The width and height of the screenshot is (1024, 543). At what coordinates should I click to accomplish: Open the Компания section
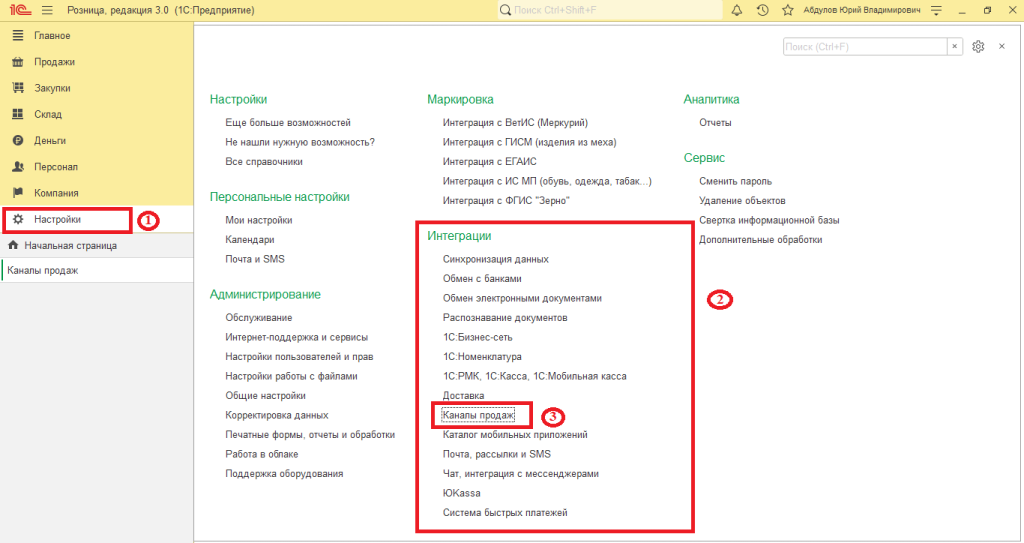97,193
